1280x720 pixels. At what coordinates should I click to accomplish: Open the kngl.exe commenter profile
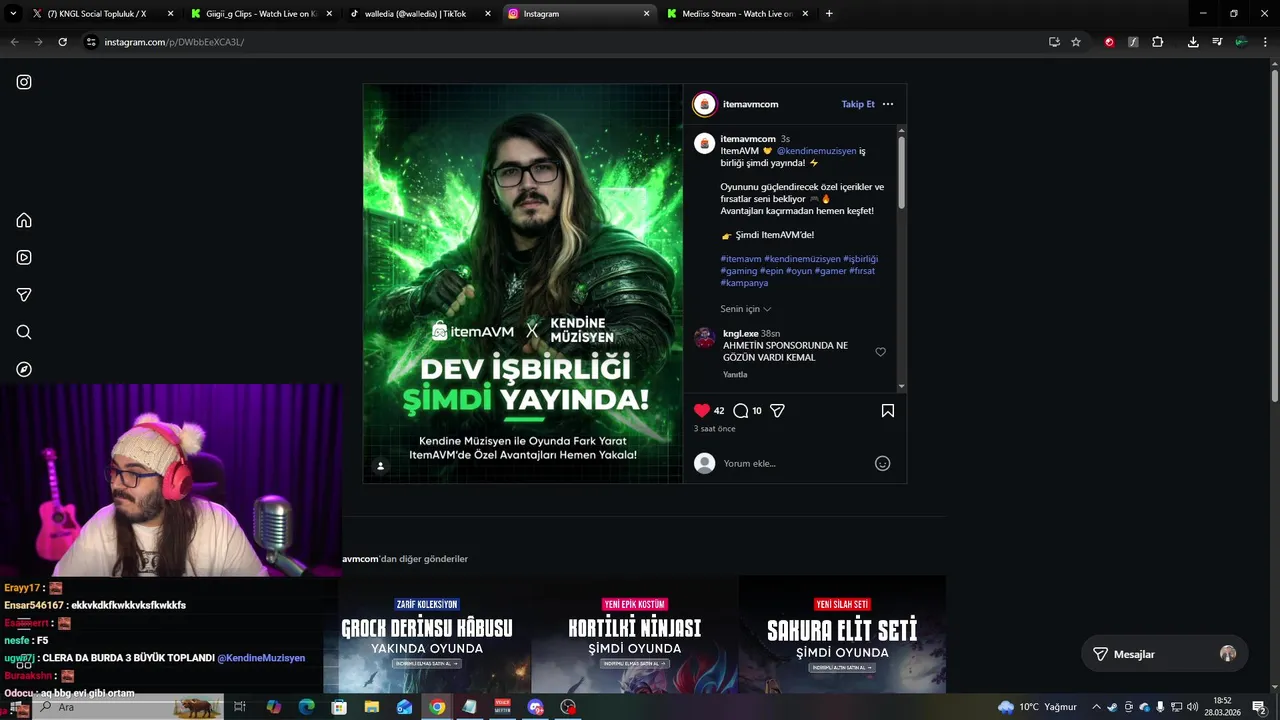coord(741,333)
